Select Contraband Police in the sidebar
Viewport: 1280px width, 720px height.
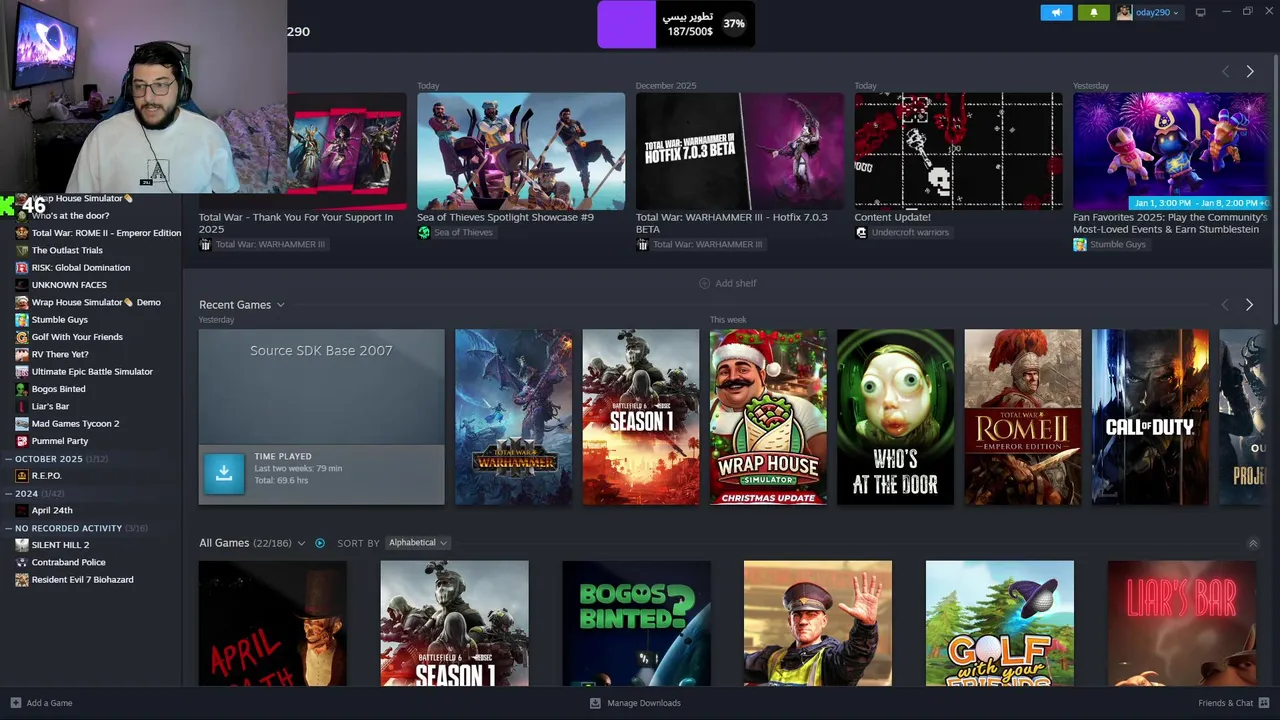68,562
